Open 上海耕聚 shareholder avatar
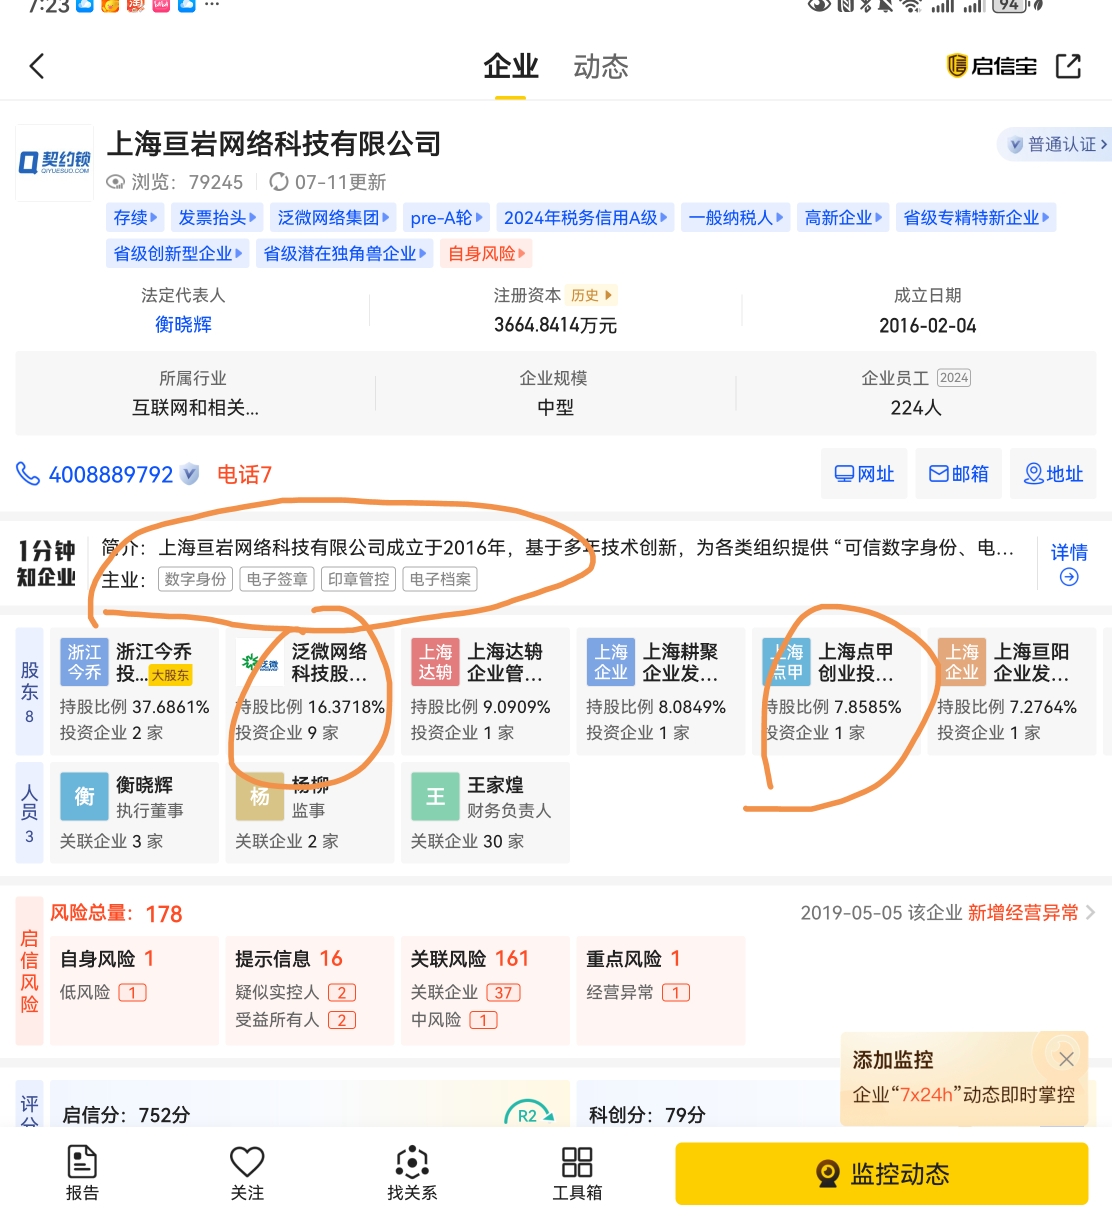 tap(611, 662)
